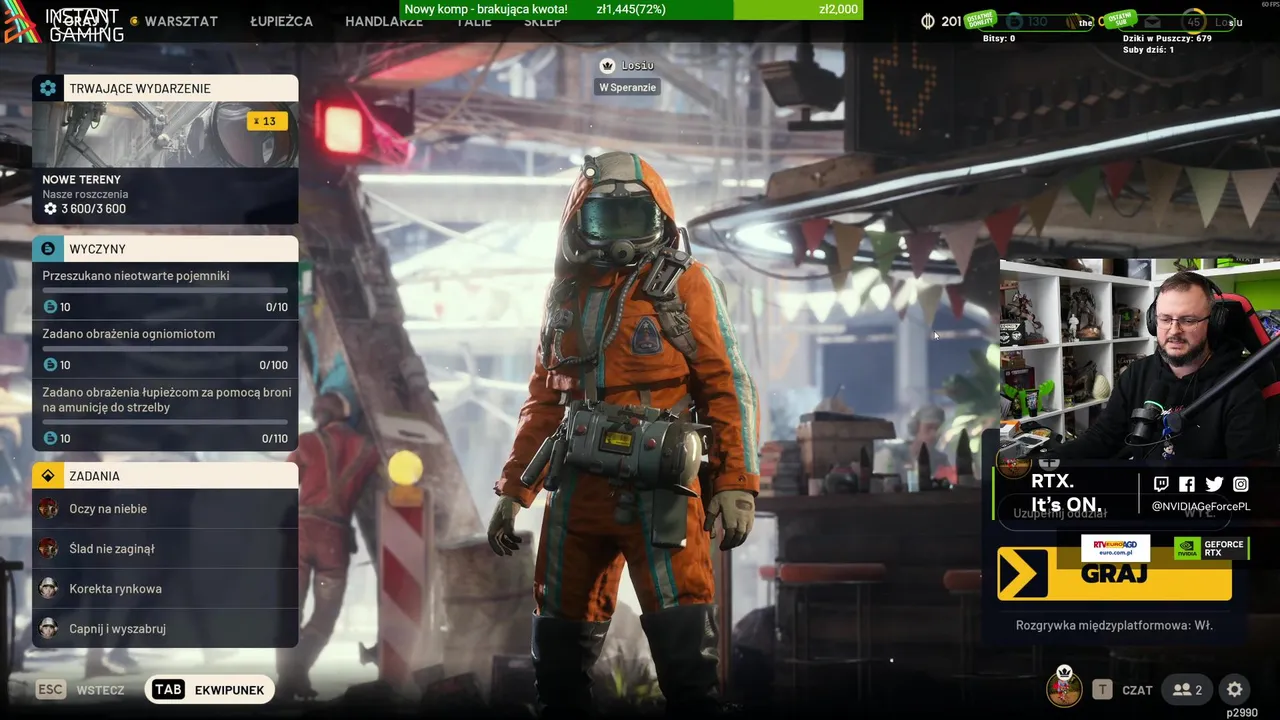Click the streamer webcam feed
The image size is (1280, 720).
point(1139,360)
